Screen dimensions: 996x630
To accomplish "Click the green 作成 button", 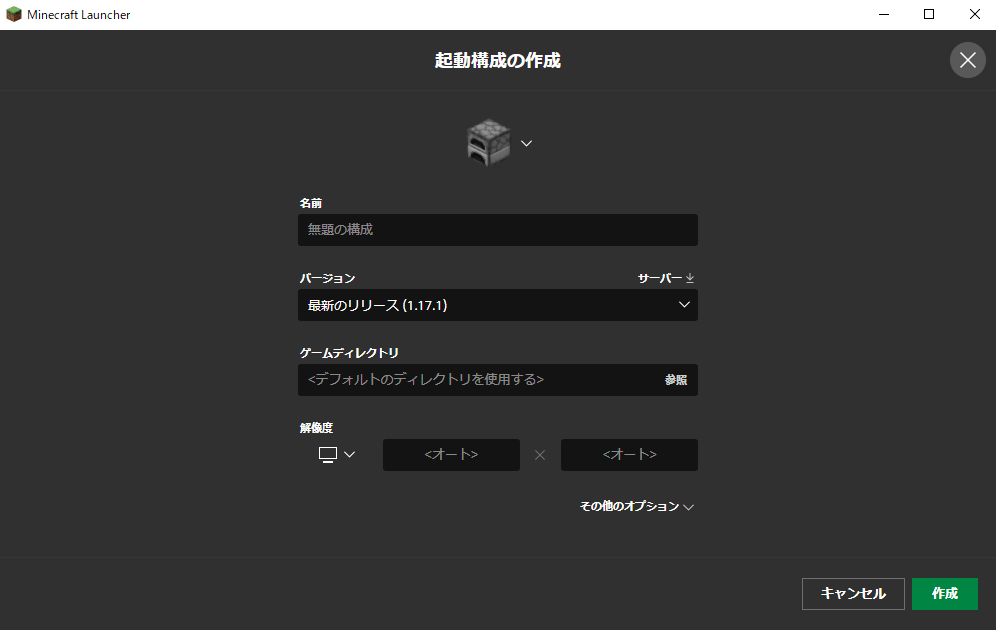I will pos(944,593).
